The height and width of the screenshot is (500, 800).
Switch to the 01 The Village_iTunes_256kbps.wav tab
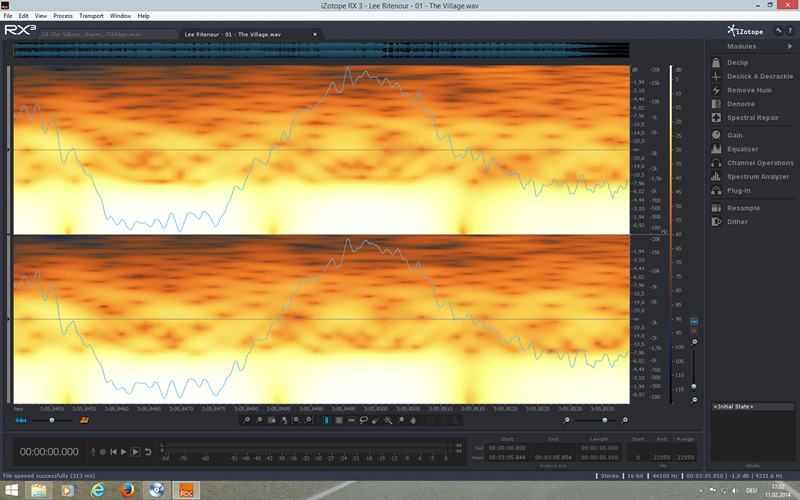105,34
